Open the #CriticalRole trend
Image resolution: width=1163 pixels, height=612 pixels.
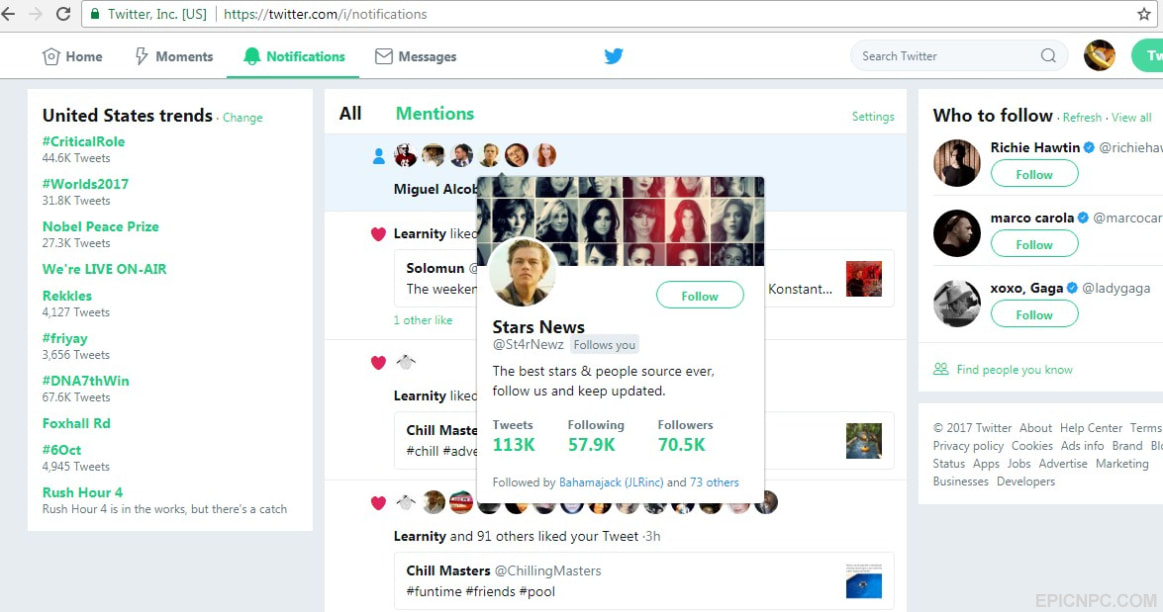83,142
